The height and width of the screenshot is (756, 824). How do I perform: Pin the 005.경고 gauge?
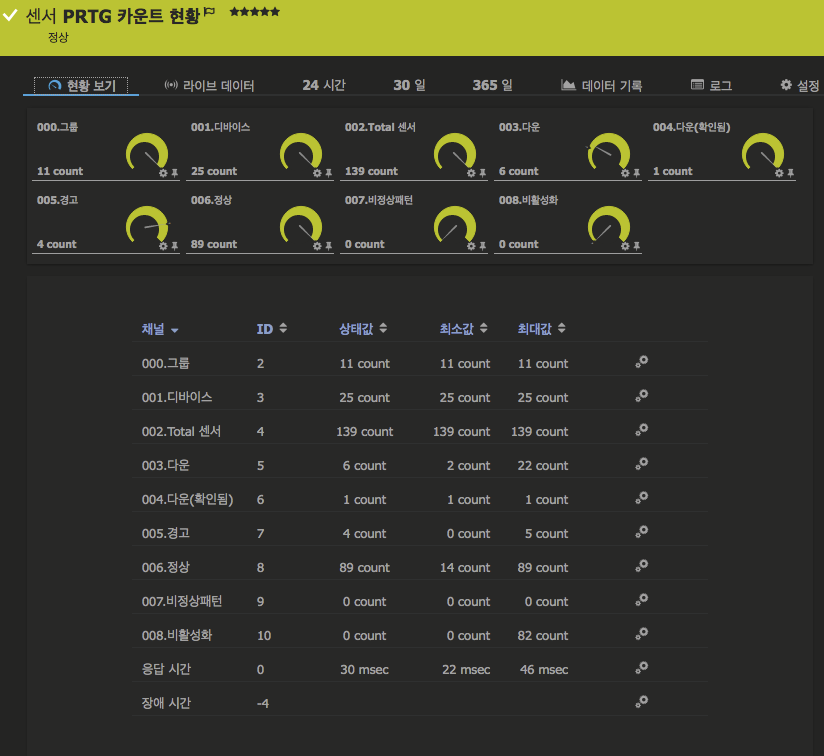pyautogui.click(x=174, y=246)
